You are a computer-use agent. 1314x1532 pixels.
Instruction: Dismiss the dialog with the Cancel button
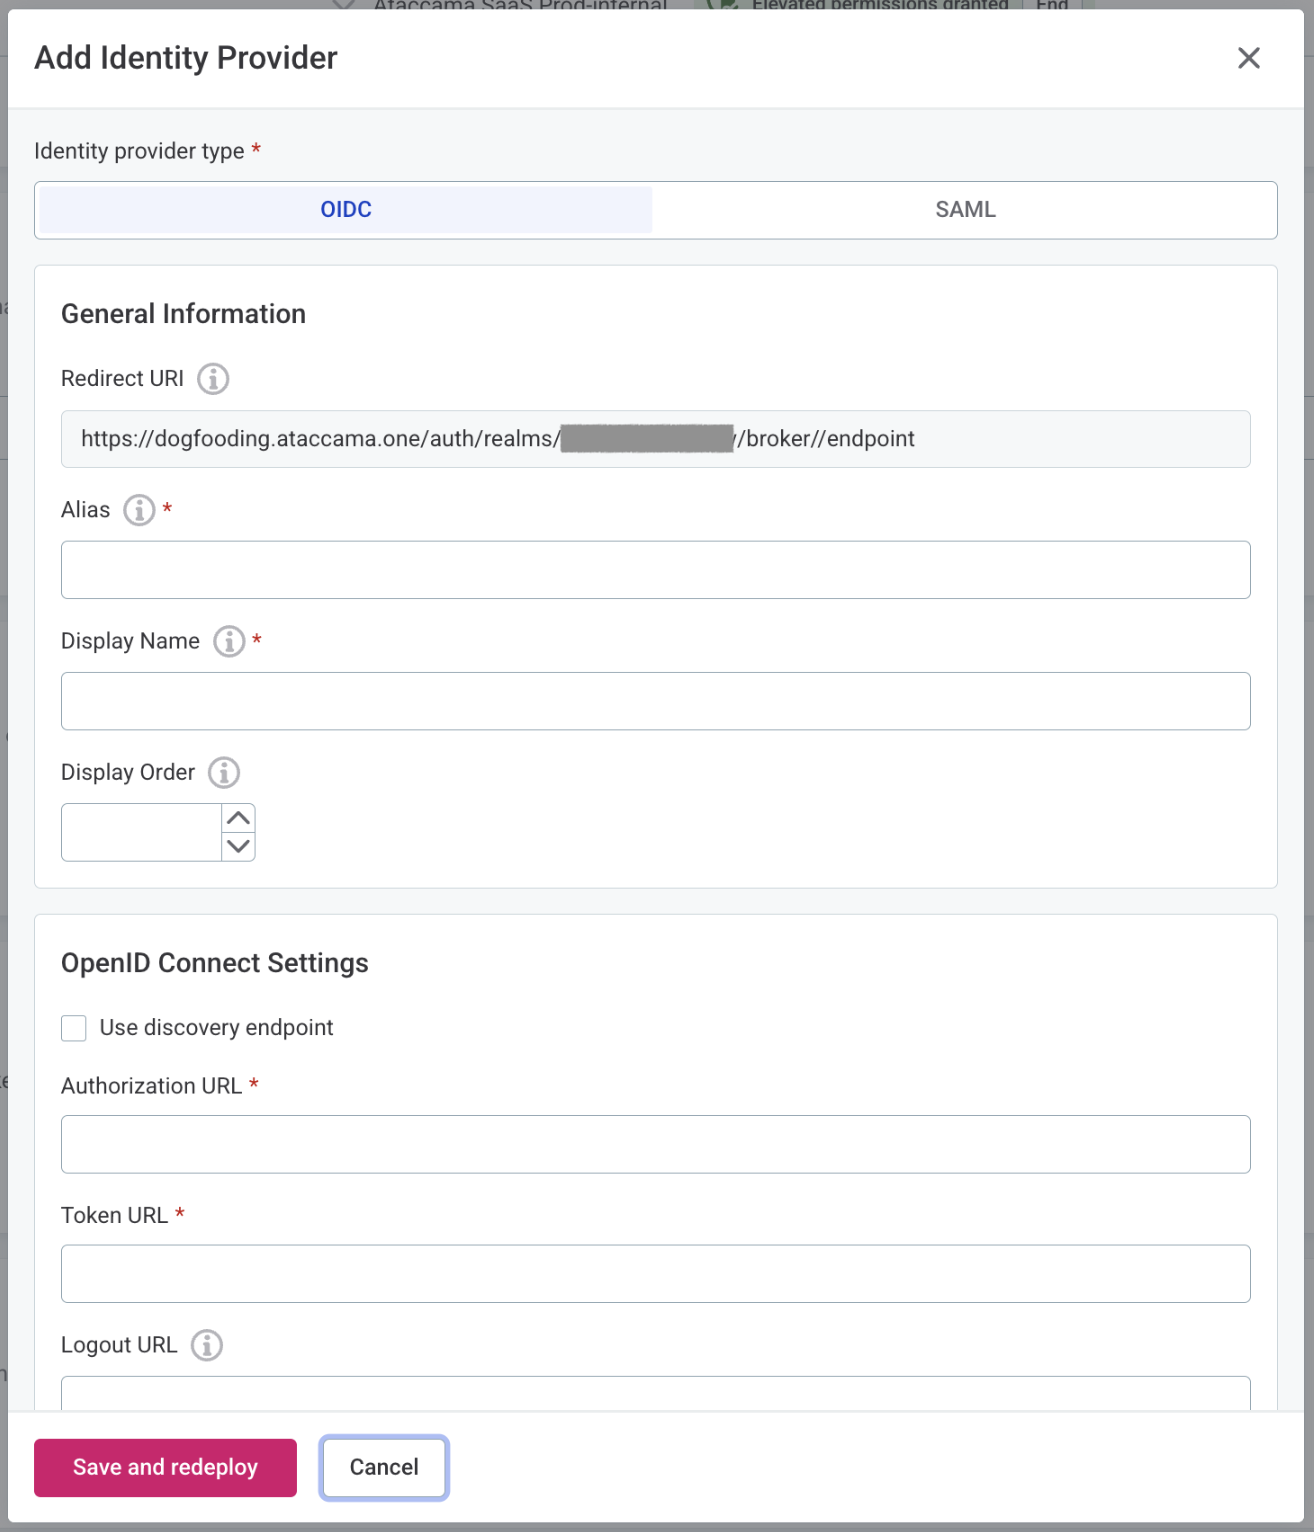383,1467
